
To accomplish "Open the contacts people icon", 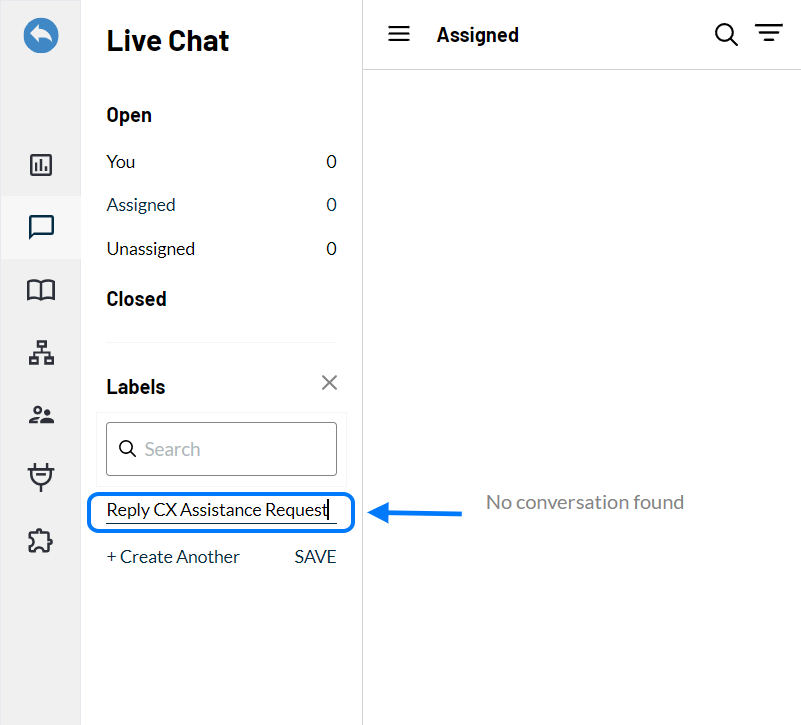I will [x=41, y=415].
